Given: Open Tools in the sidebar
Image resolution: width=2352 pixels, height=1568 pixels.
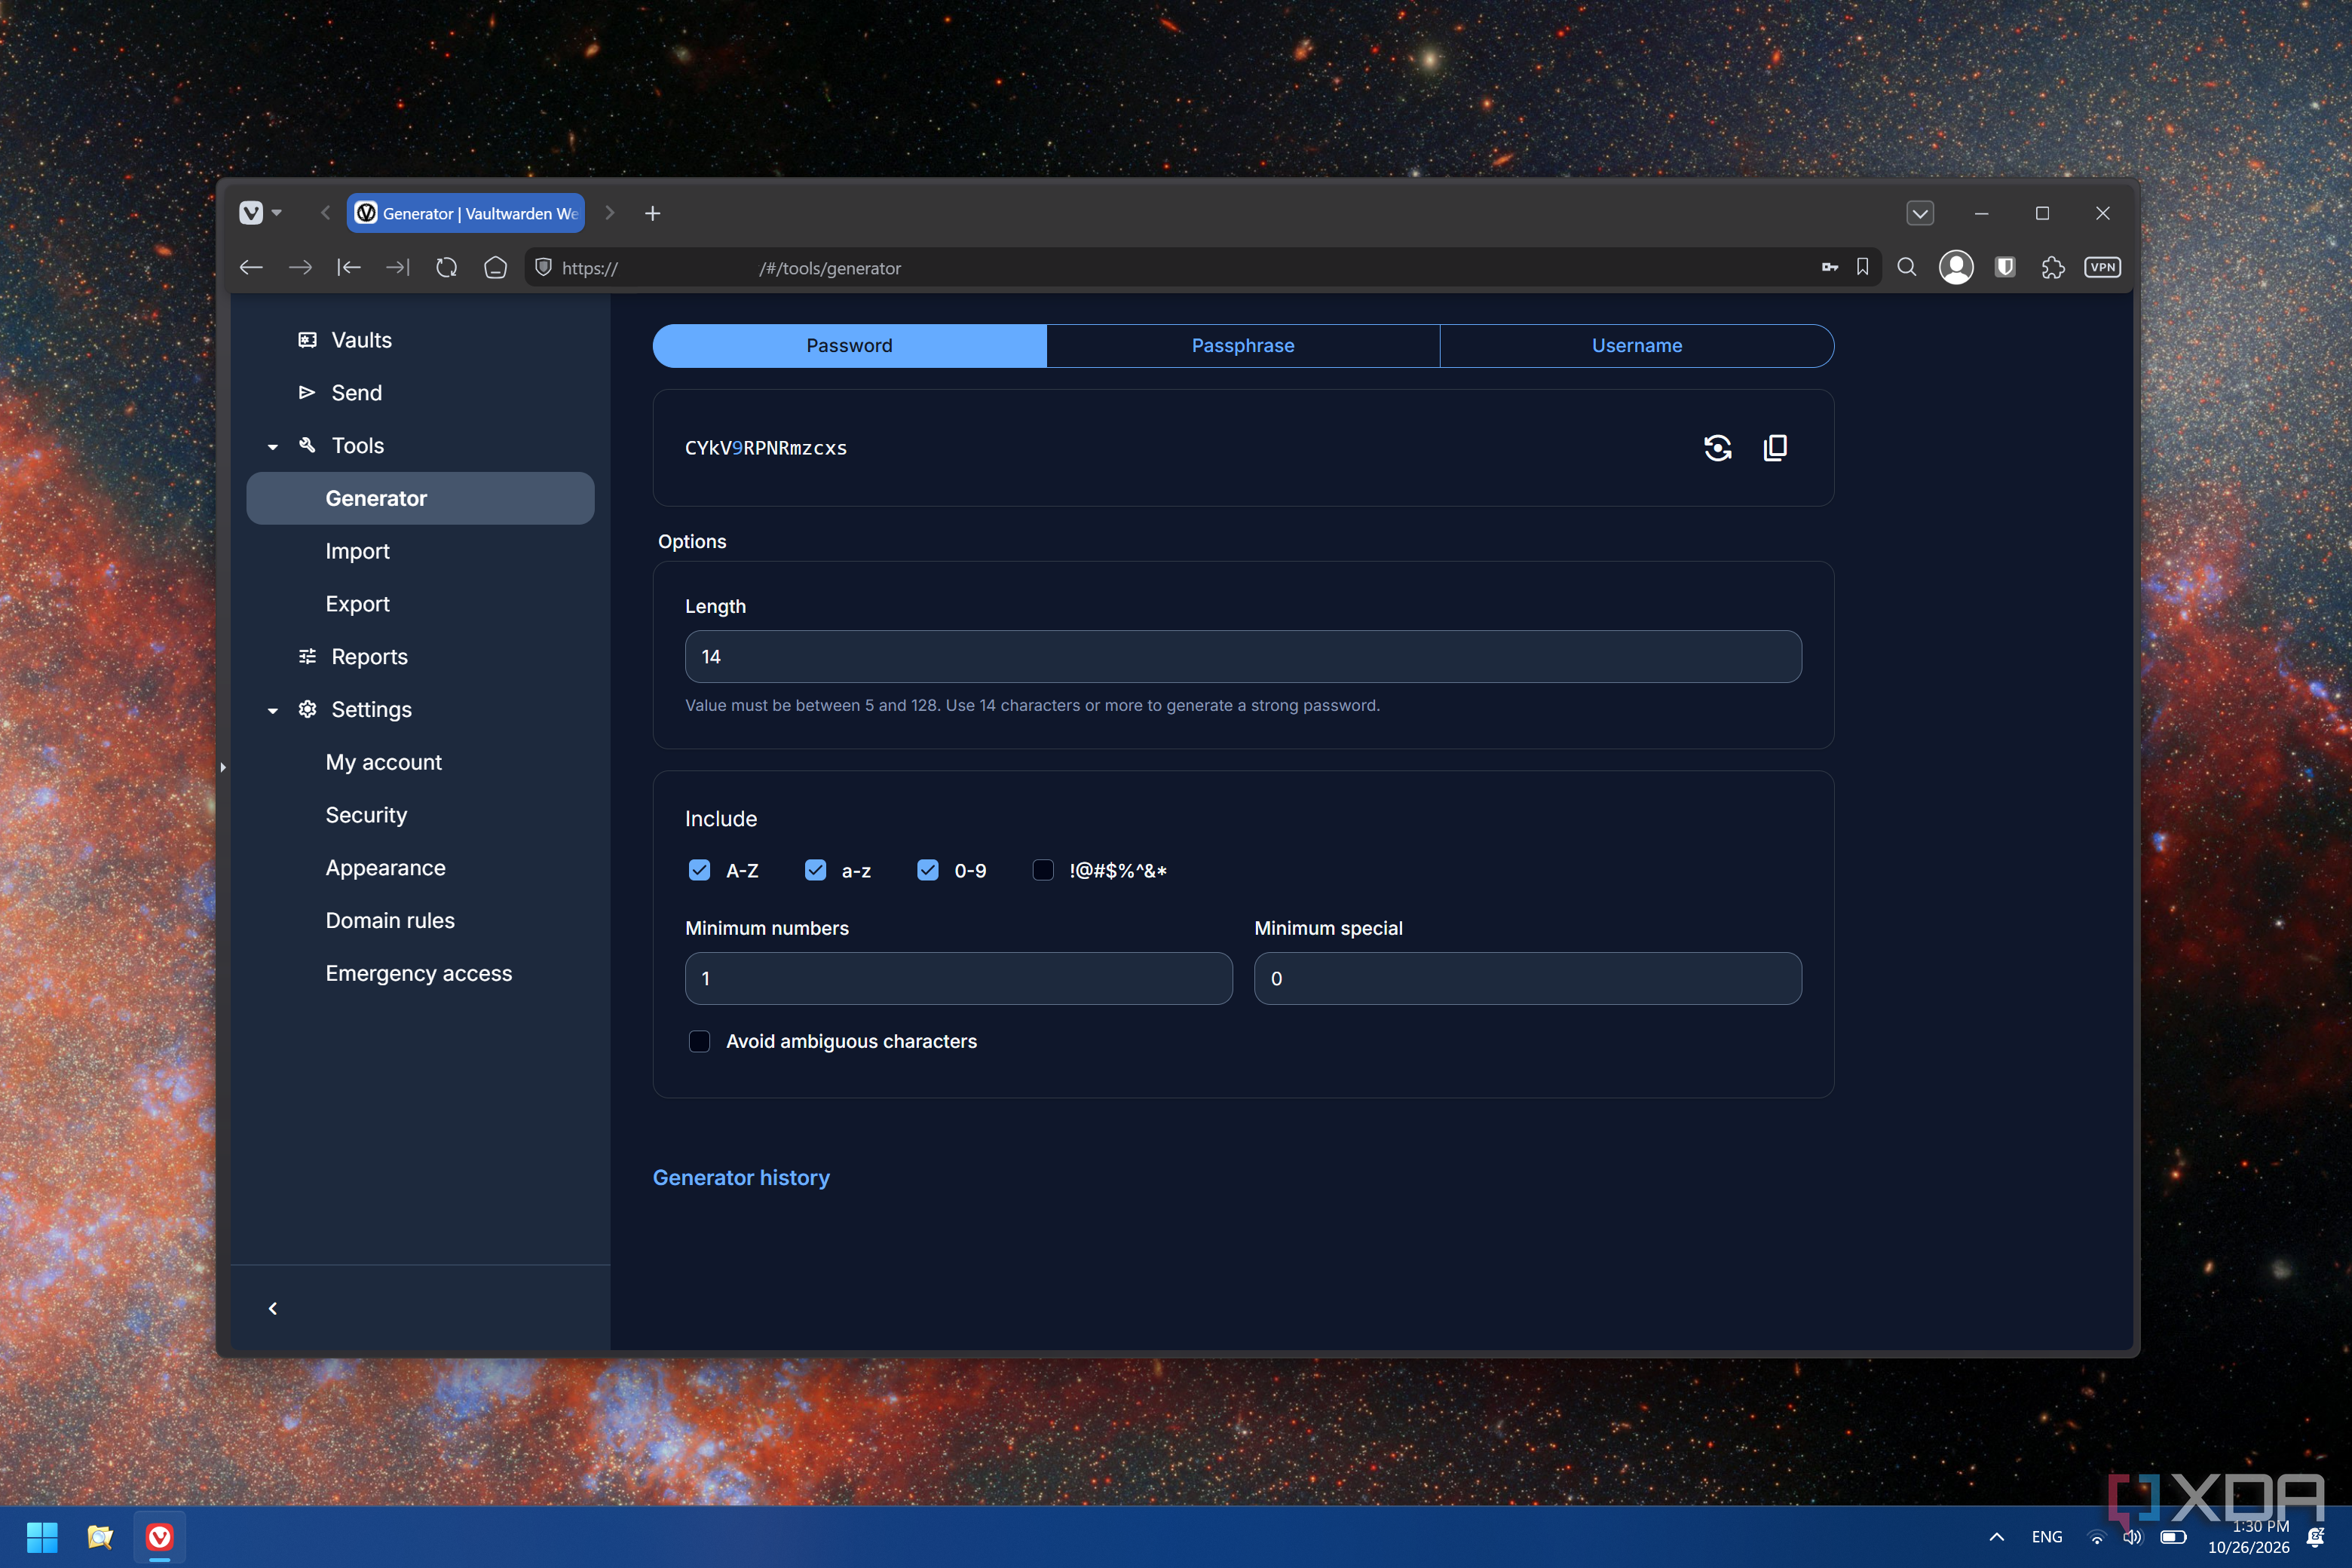Looking at the screenshot, I should (358, 446).
